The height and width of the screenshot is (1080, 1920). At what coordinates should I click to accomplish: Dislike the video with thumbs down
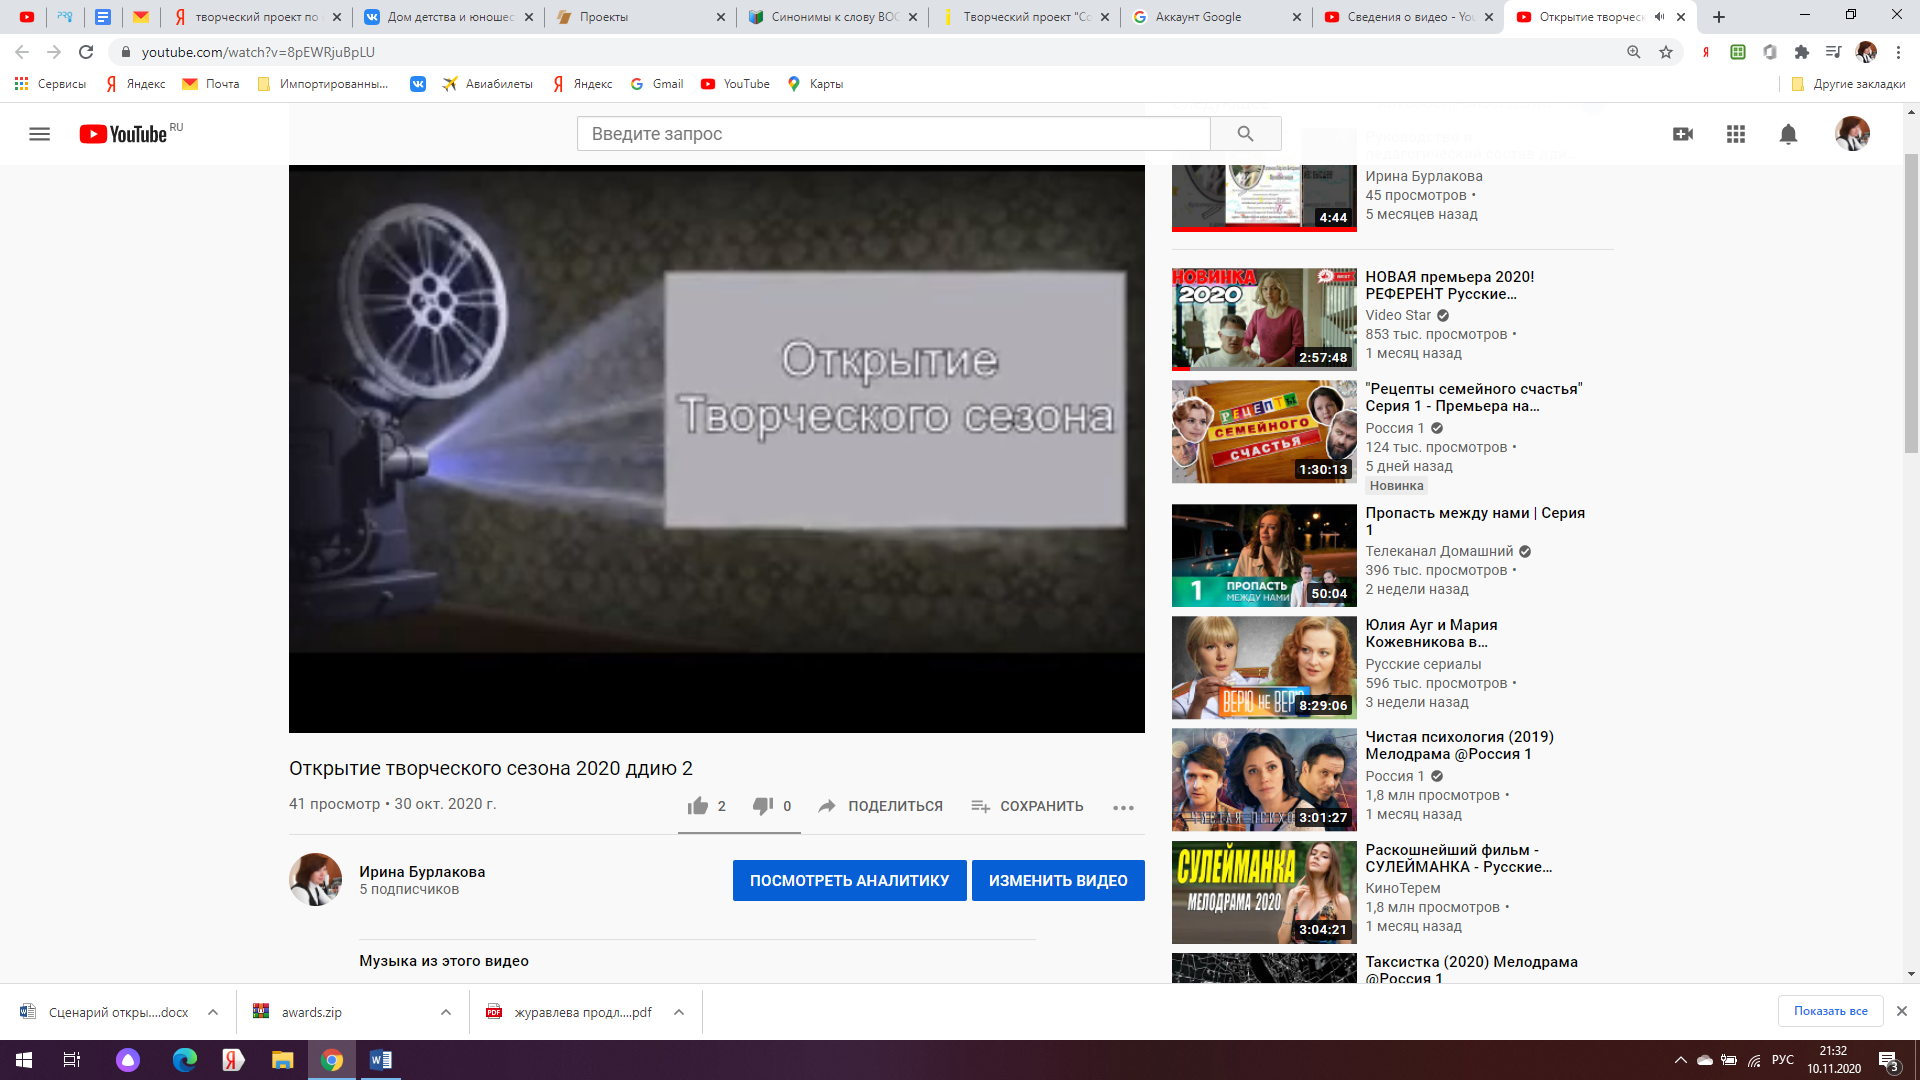[x=763, y=806]
